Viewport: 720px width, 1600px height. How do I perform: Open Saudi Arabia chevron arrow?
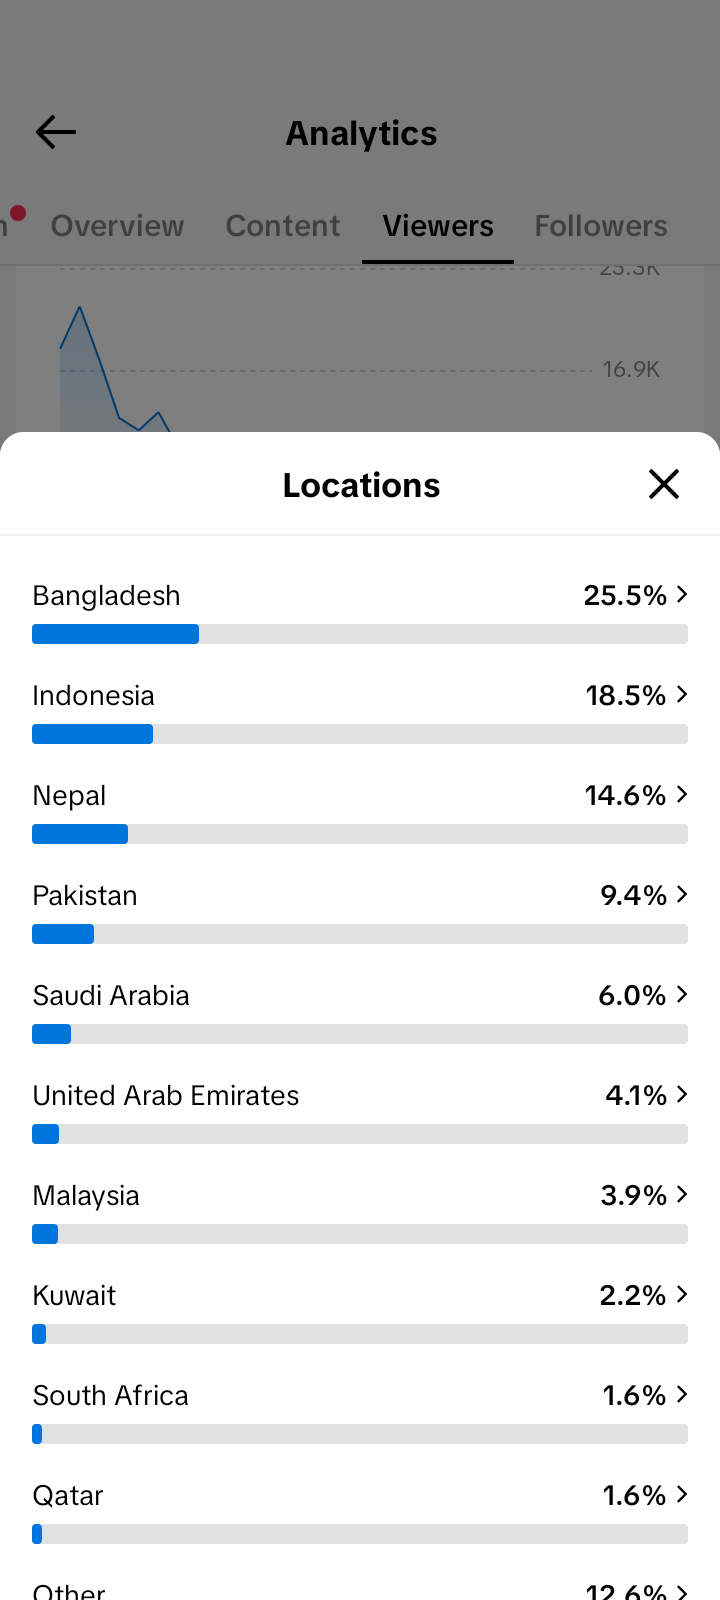682,994
